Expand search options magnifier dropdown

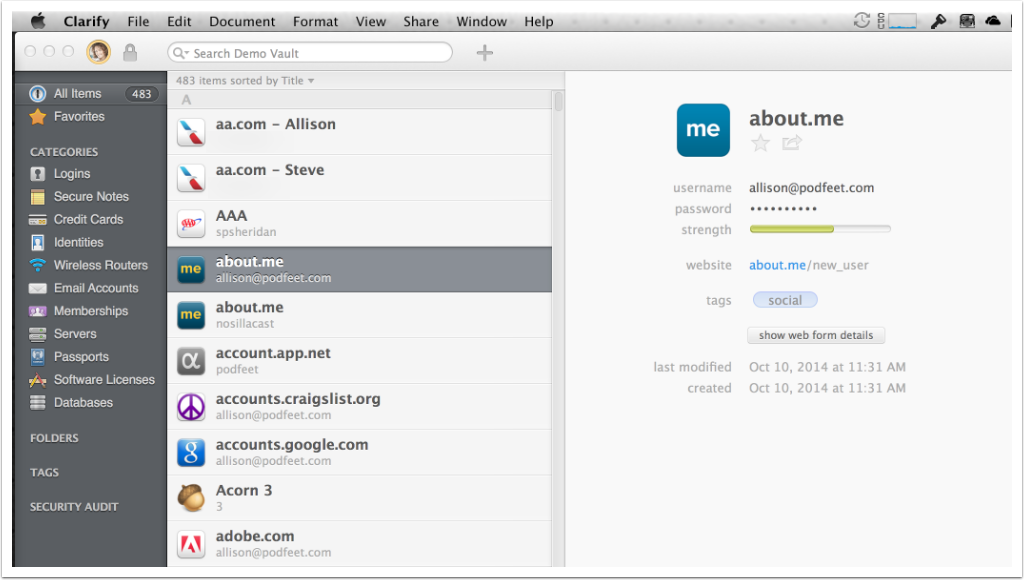point(181,53)
